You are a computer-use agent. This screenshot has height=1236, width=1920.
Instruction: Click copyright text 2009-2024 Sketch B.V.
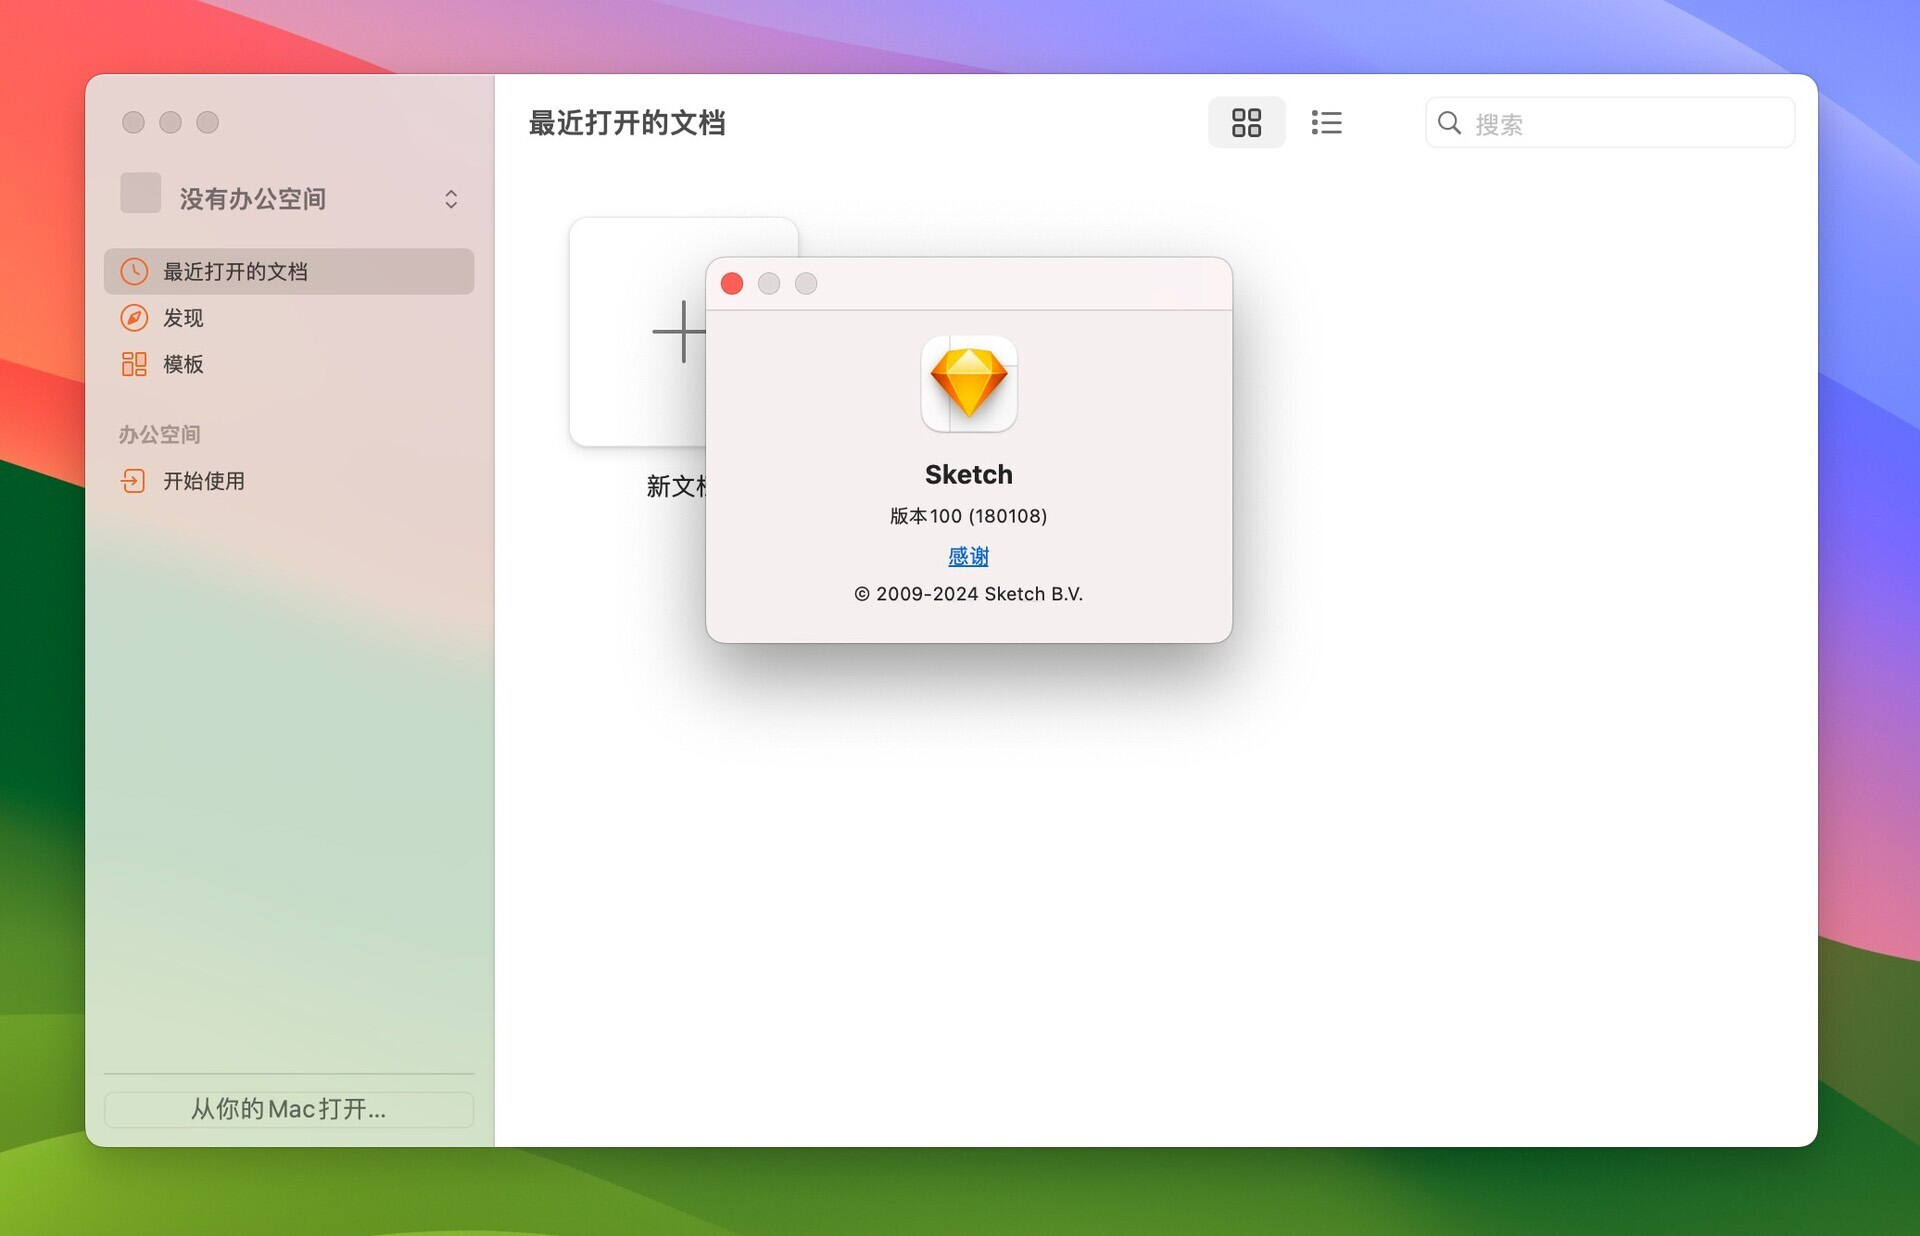tap(968, 594)
